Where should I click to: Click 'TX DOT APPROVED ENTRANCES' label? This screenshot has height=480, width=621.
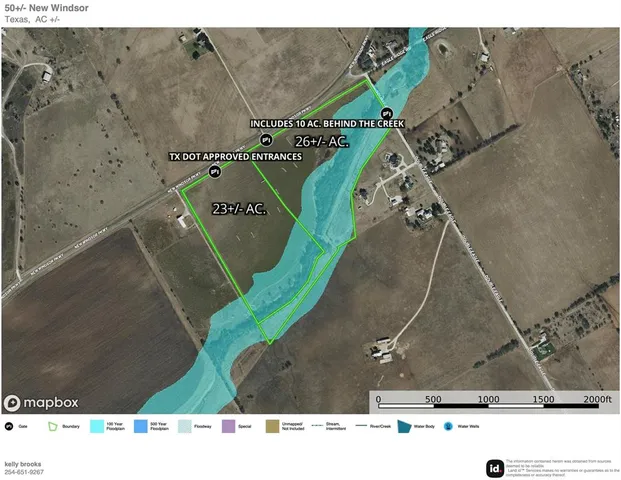(236, 156)
